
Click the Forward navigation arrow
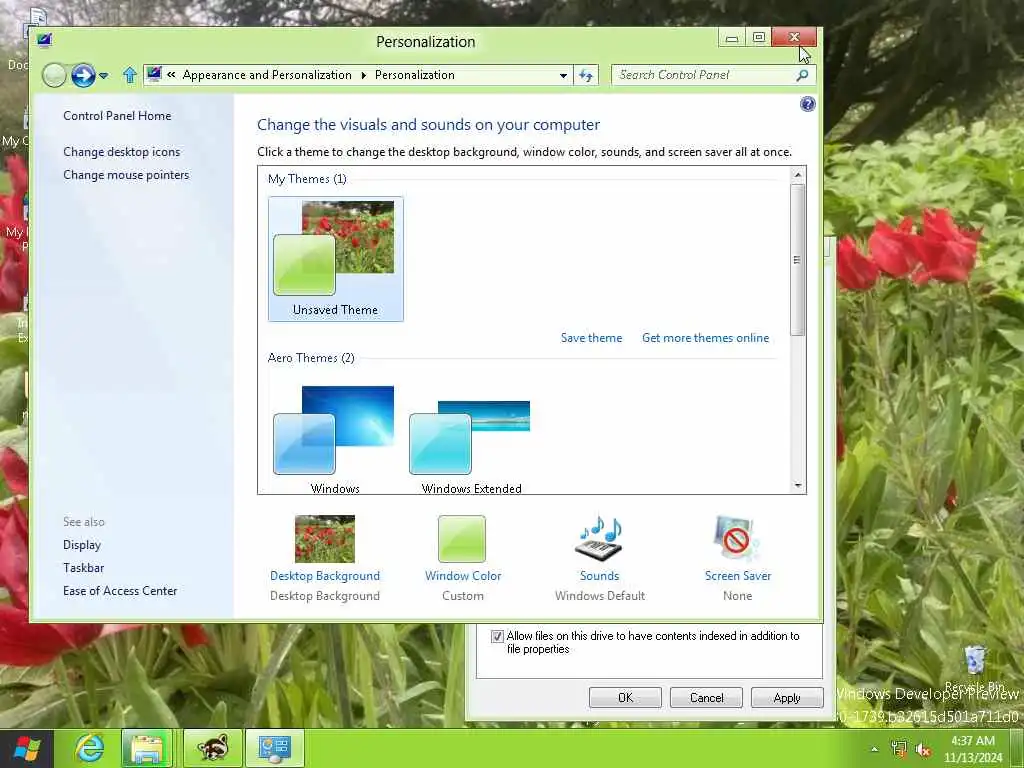(x=83, y=76)
